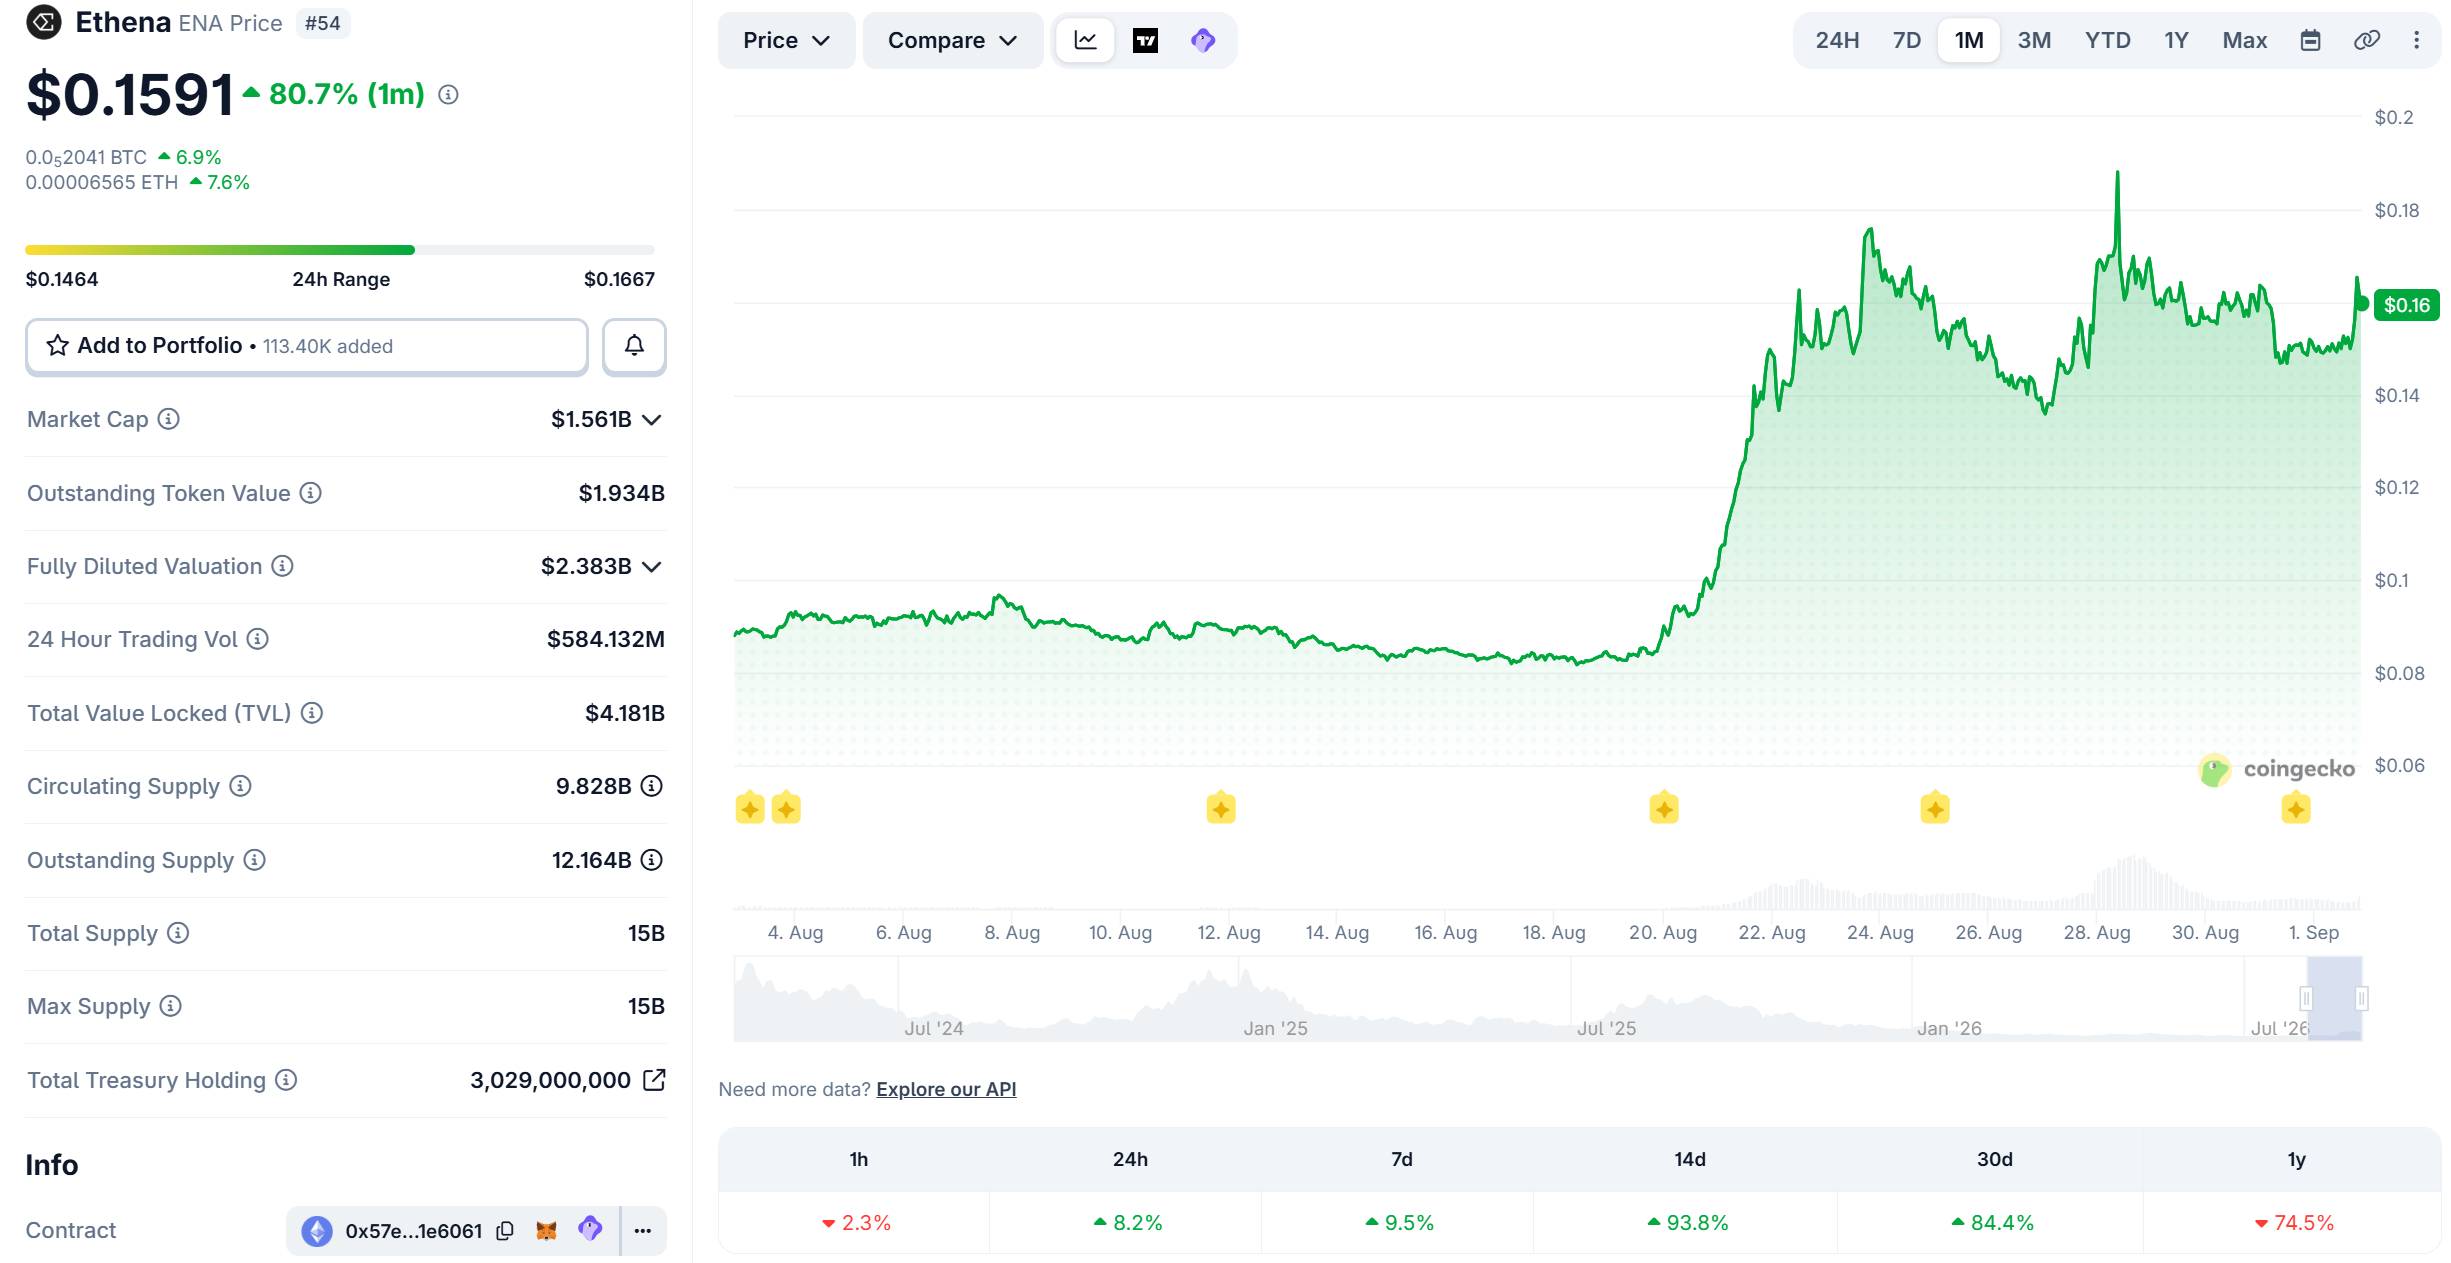
Task: Click news marker near 12. Aug
Action: 1221,808
